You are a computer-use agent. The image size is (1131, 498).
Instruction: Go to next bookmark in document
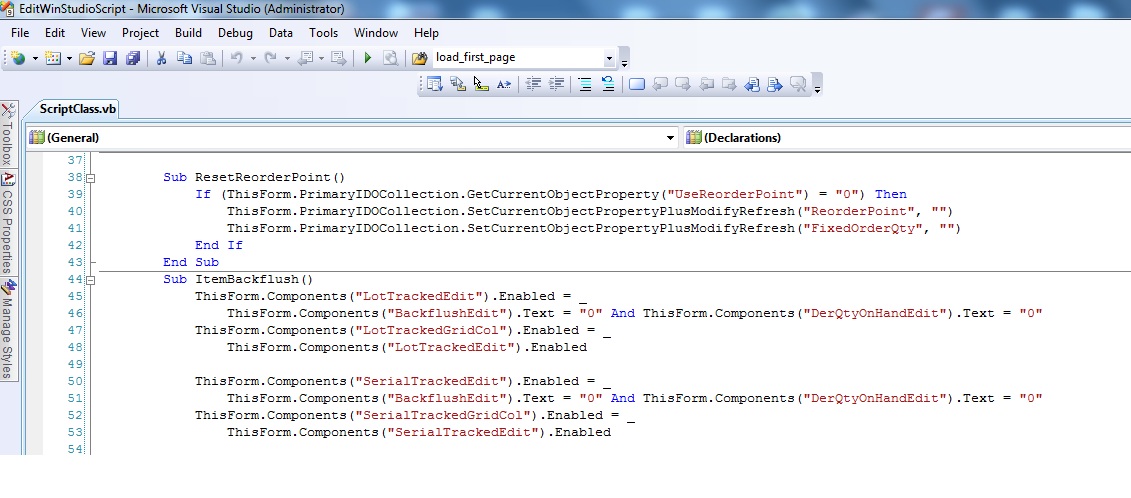click(x=775, y=84)
